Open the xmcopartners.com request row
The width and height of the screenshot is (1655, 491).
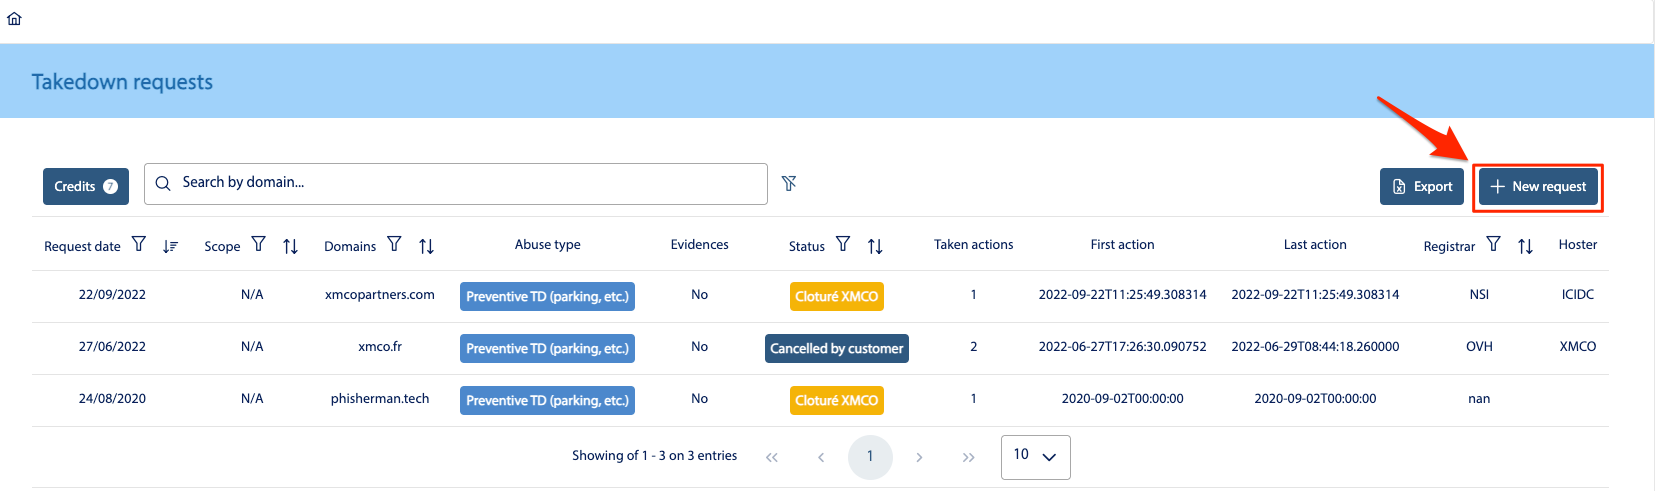click(380, 295)
